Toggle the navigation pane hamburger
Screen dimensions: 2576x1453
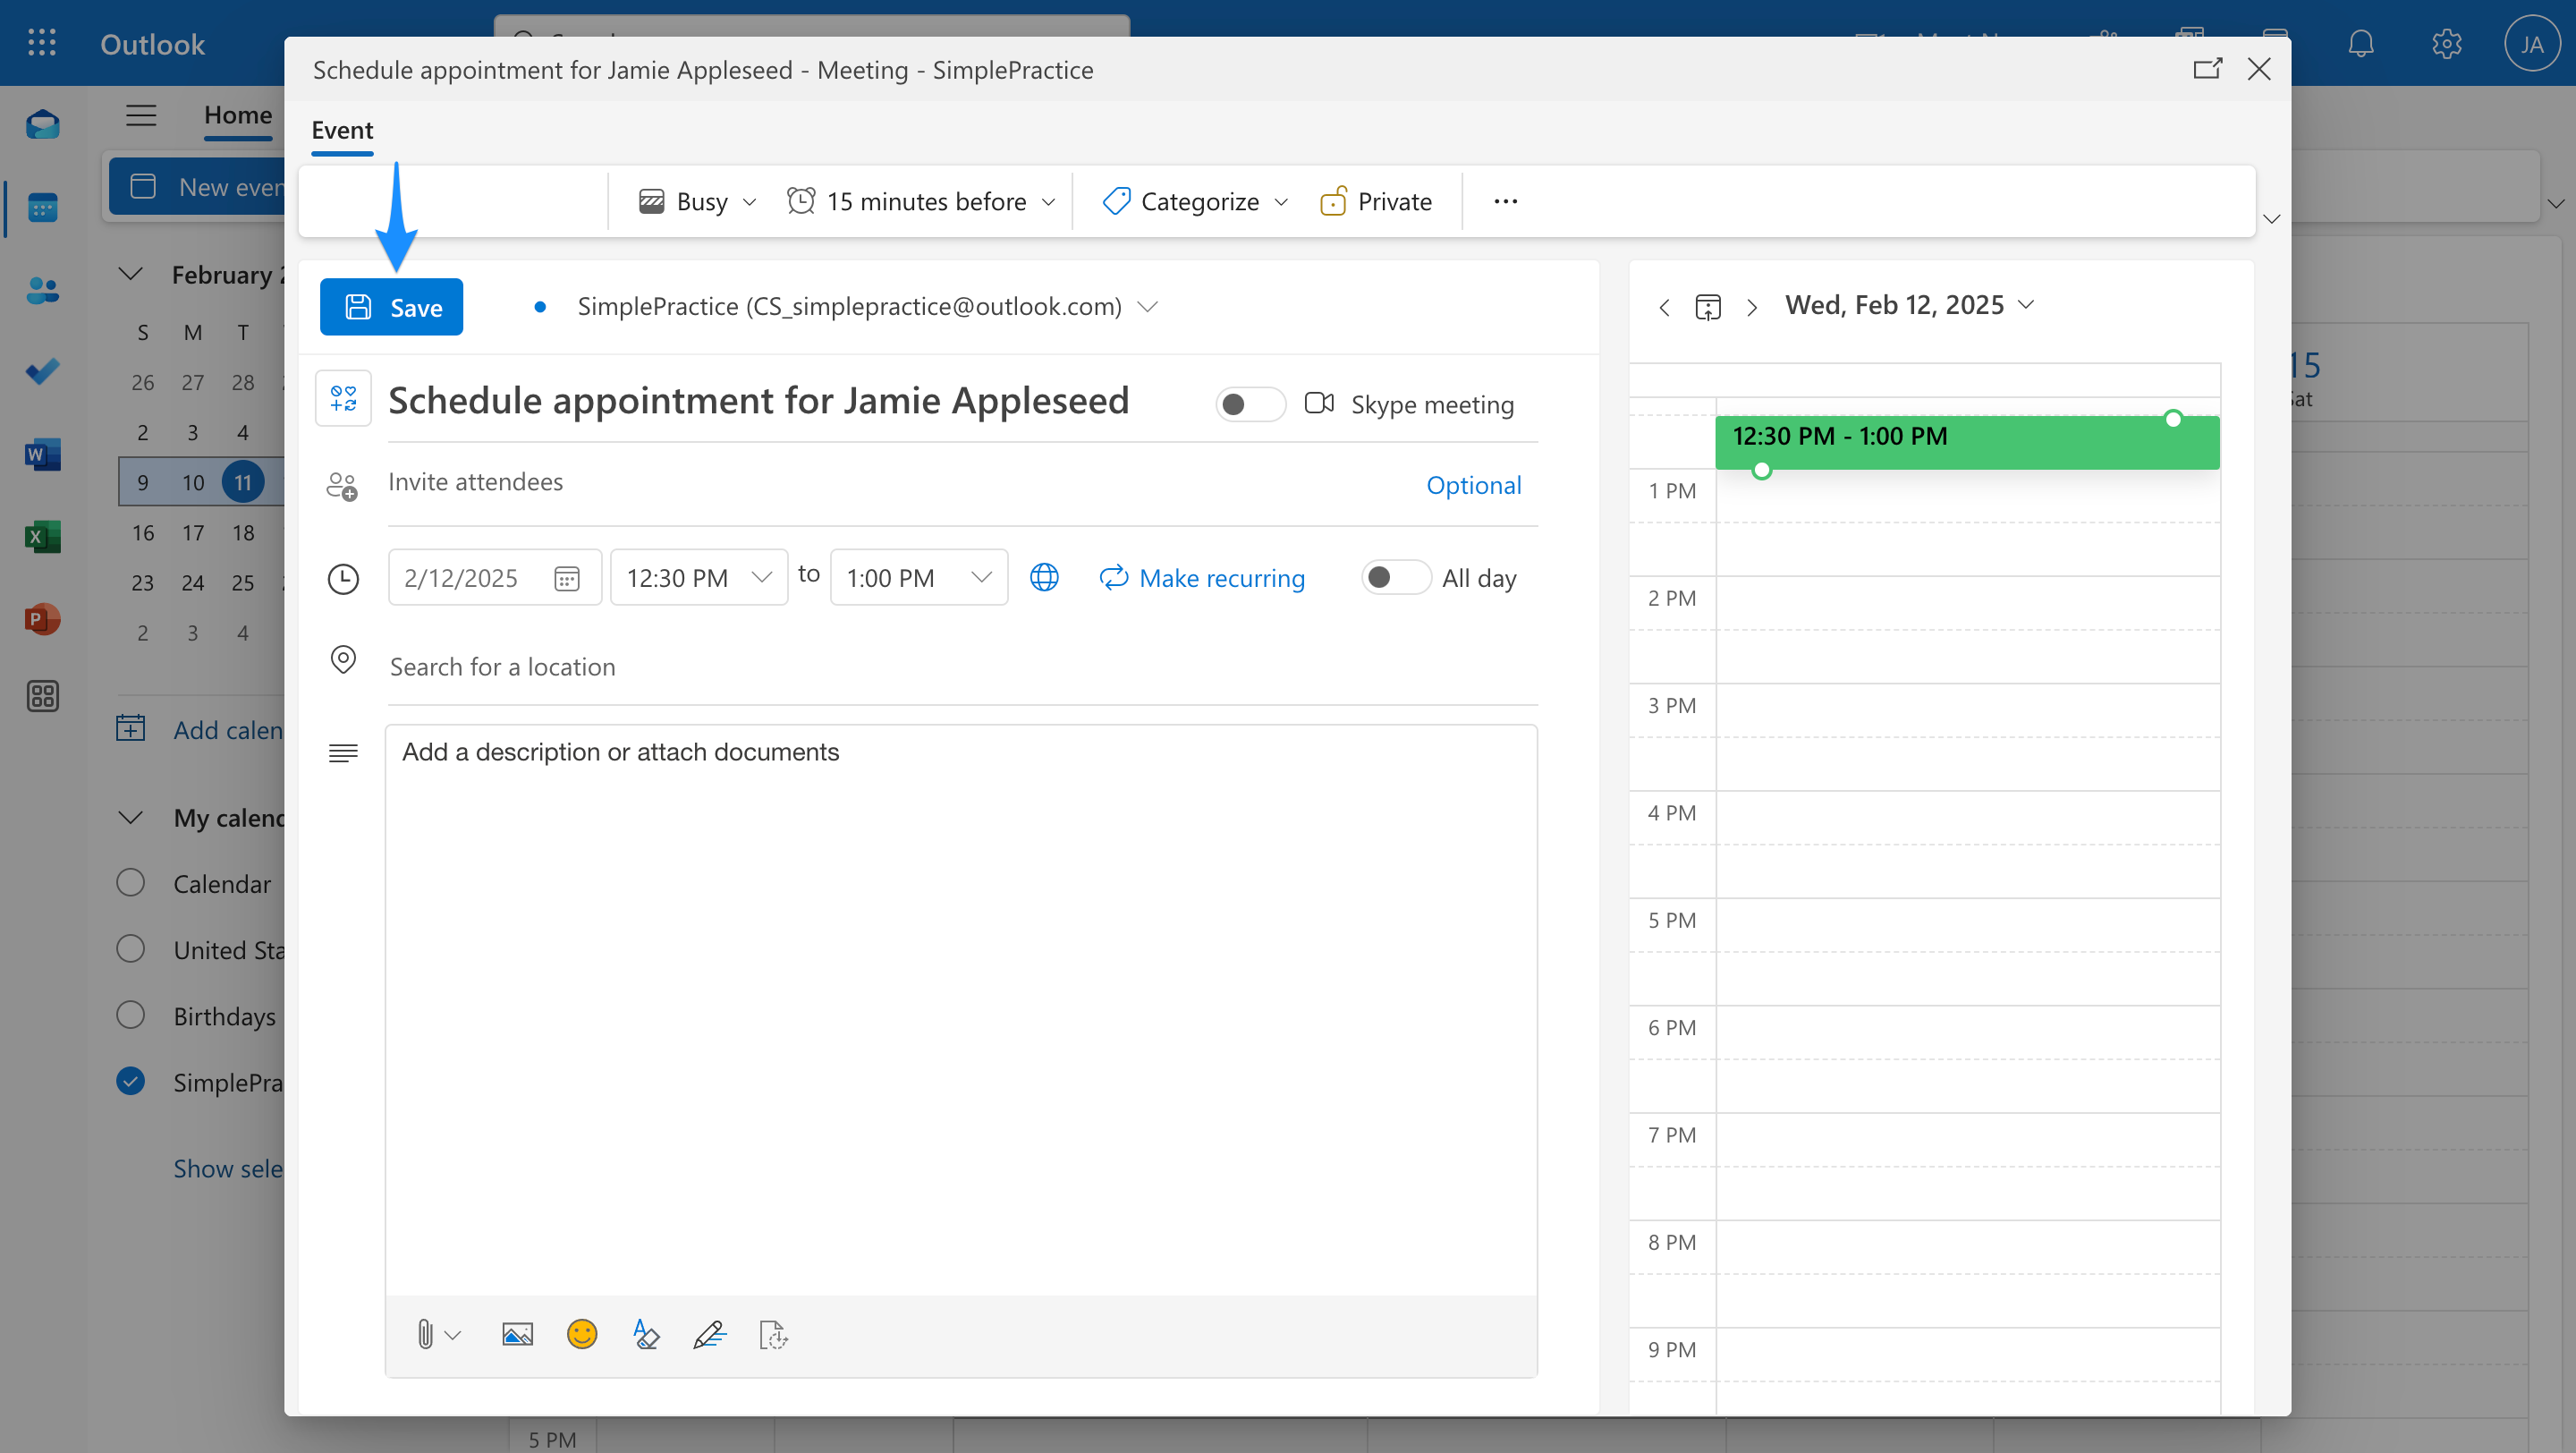pos(141,115)
